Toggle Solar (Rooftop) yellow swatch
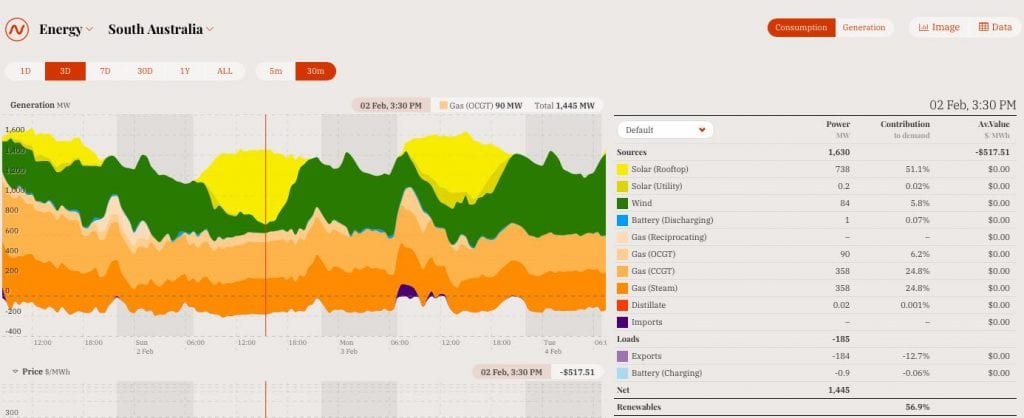Screen dimensions: 1024x418 [x=624, y=169]
